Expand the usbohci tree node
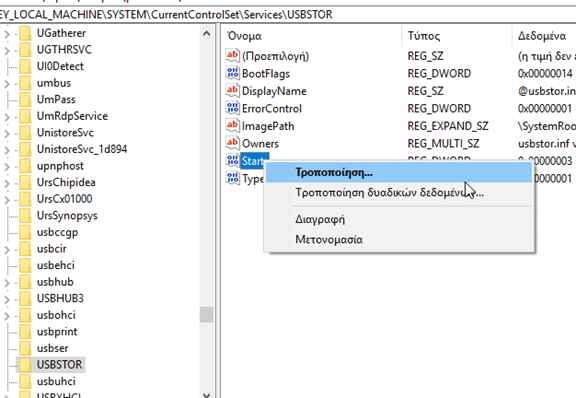This screenshot has height=398, width=576. coord(7,316)
